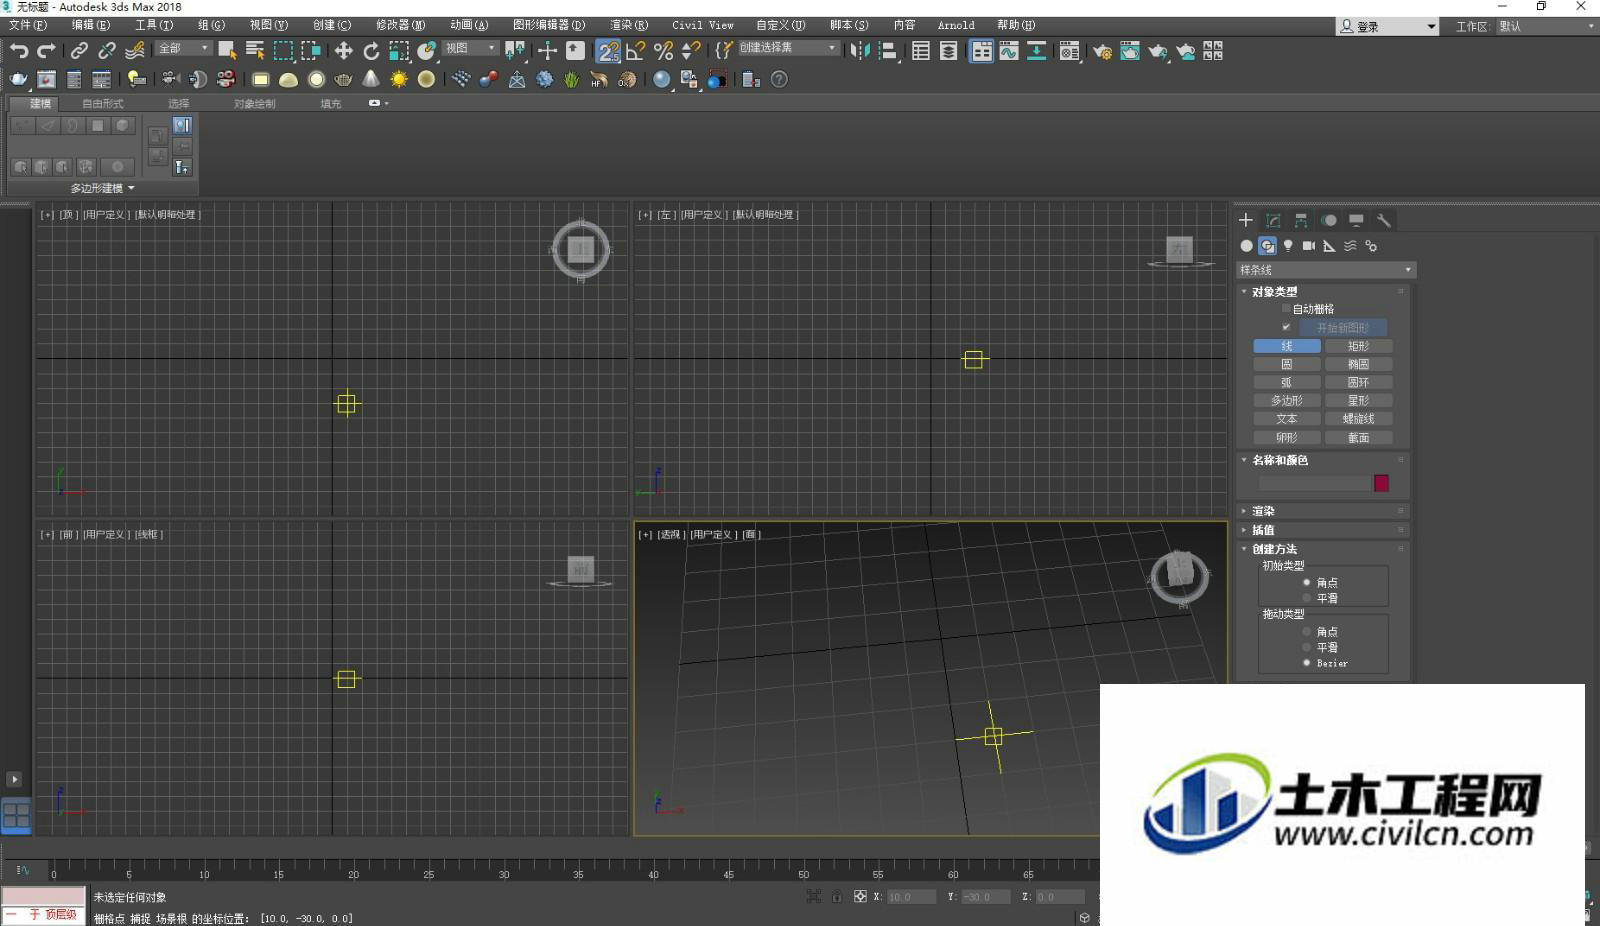Select Bezier drag type radio
This screenshot has width=1600, height=926.
point(1307,663)
